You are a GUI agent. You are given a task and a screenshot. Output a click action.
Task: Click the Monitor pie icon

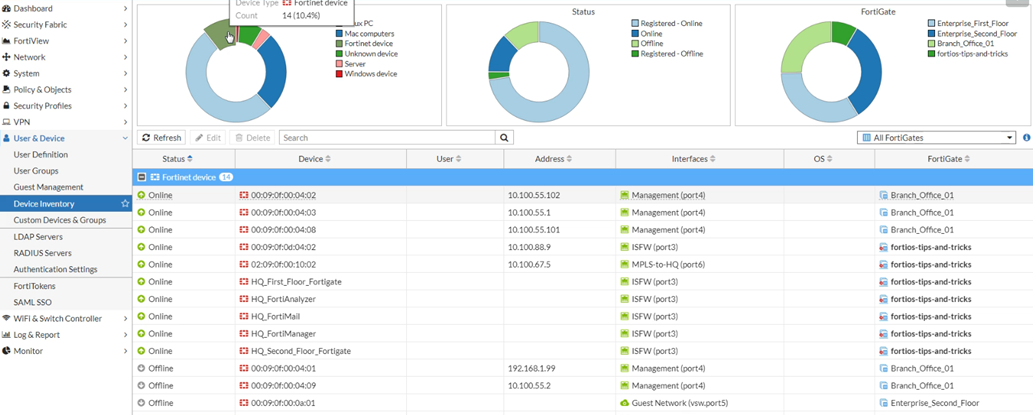[x=7, y=351]
